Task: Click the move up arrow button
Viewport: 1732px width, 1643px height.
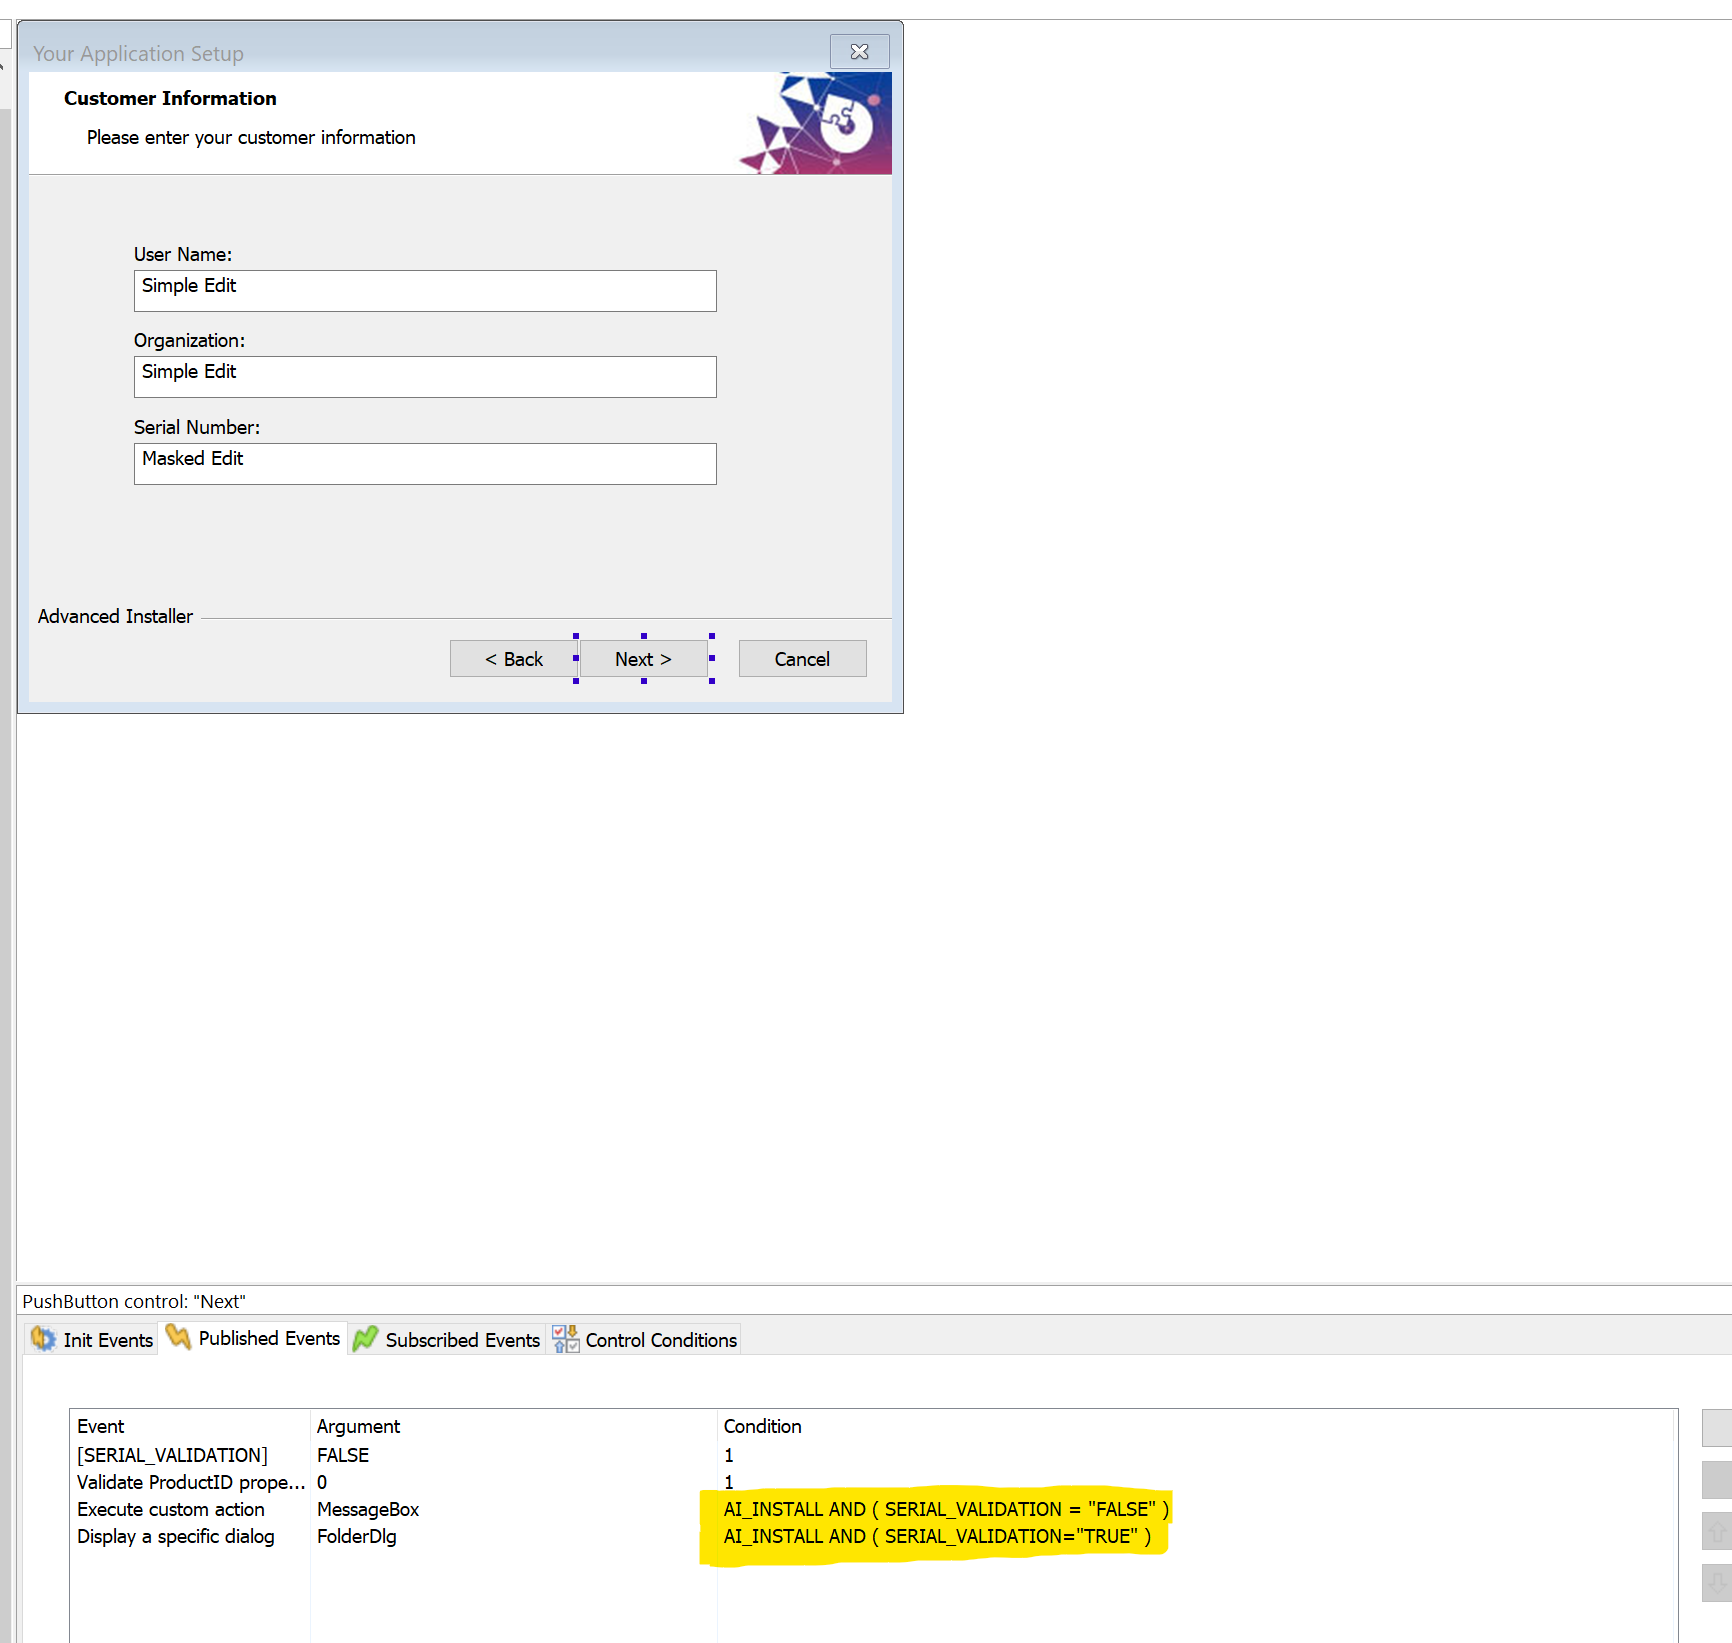Action: tap(1717, 1532)
